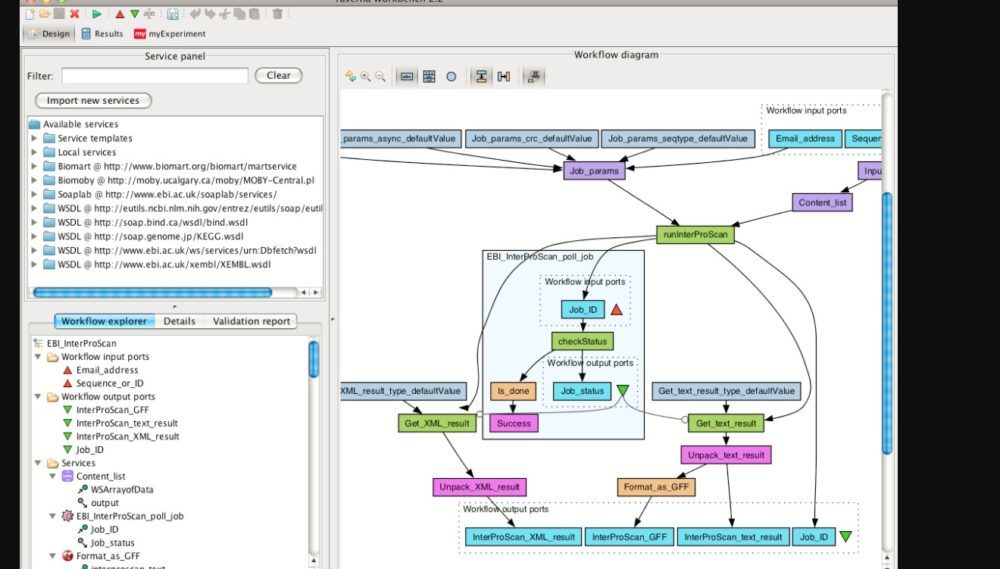Click the zoom out magnifier icon

coord(381,76)
